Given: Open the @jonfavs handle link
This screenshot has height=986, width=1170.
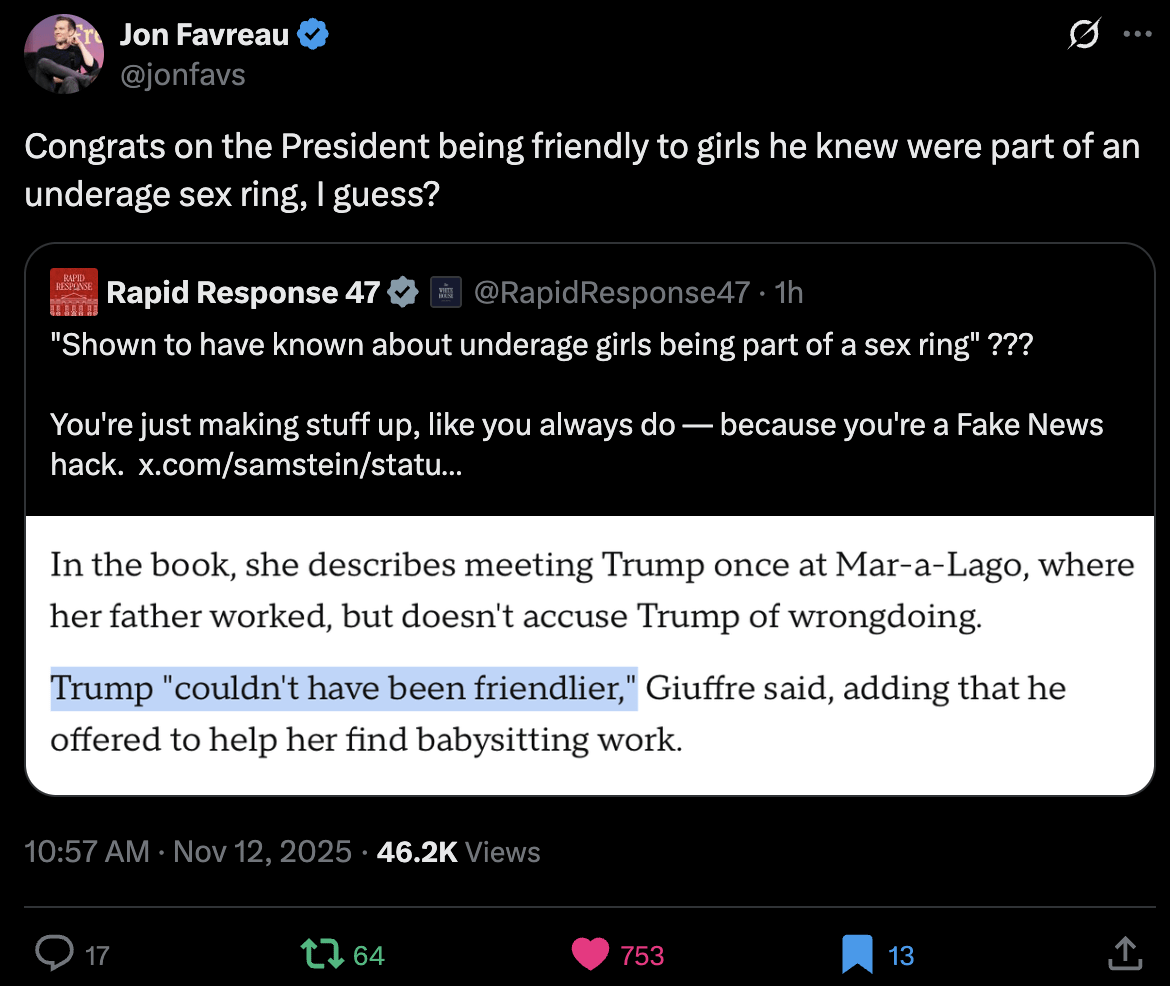Looking at the screenshot, I should click(182, 74).
